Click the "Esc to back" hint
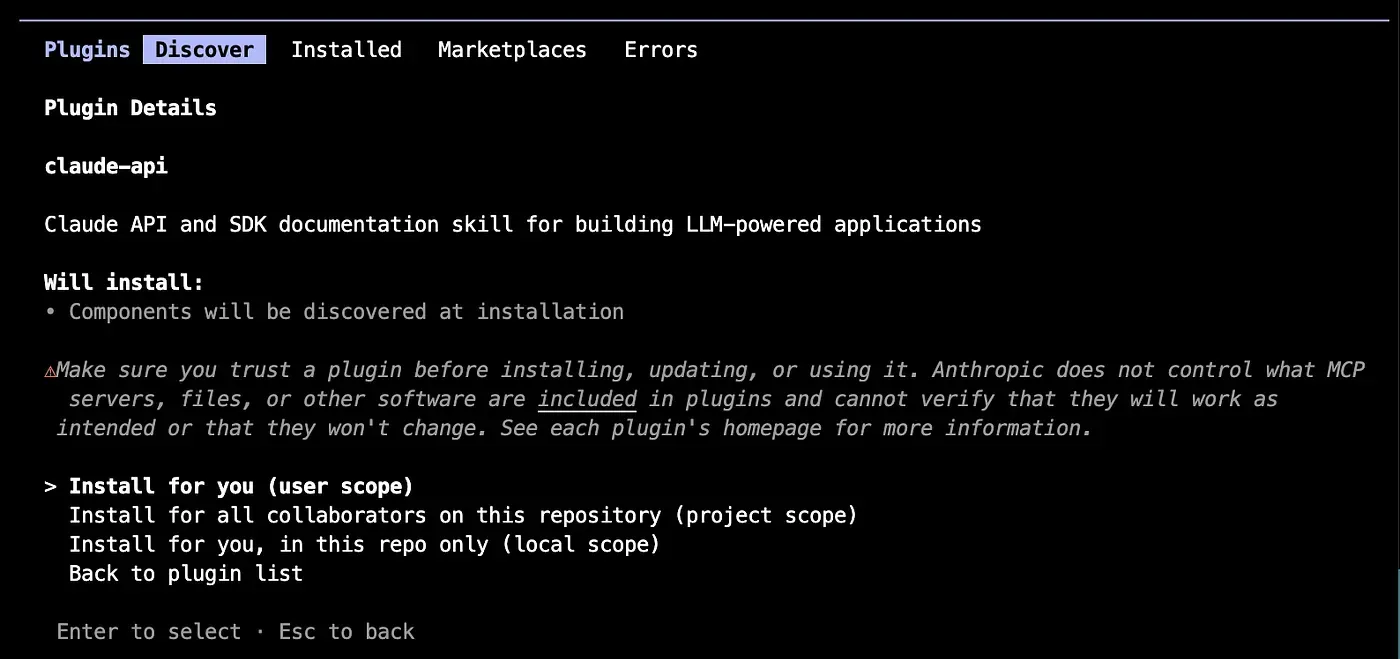Viewport: 1400px width, 659px height. click(347, 632)
